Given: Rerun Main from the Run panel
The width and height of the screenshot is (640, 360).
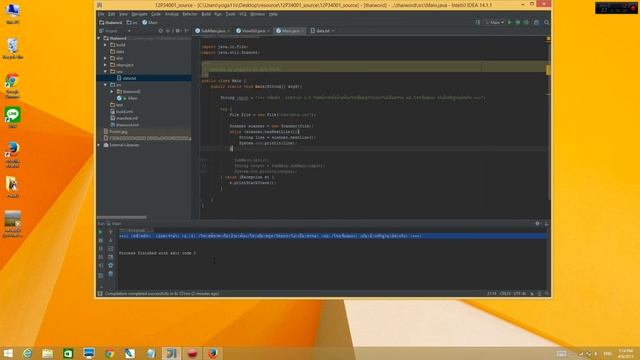Looking at the screenshot, I should (x=100, y=232).
